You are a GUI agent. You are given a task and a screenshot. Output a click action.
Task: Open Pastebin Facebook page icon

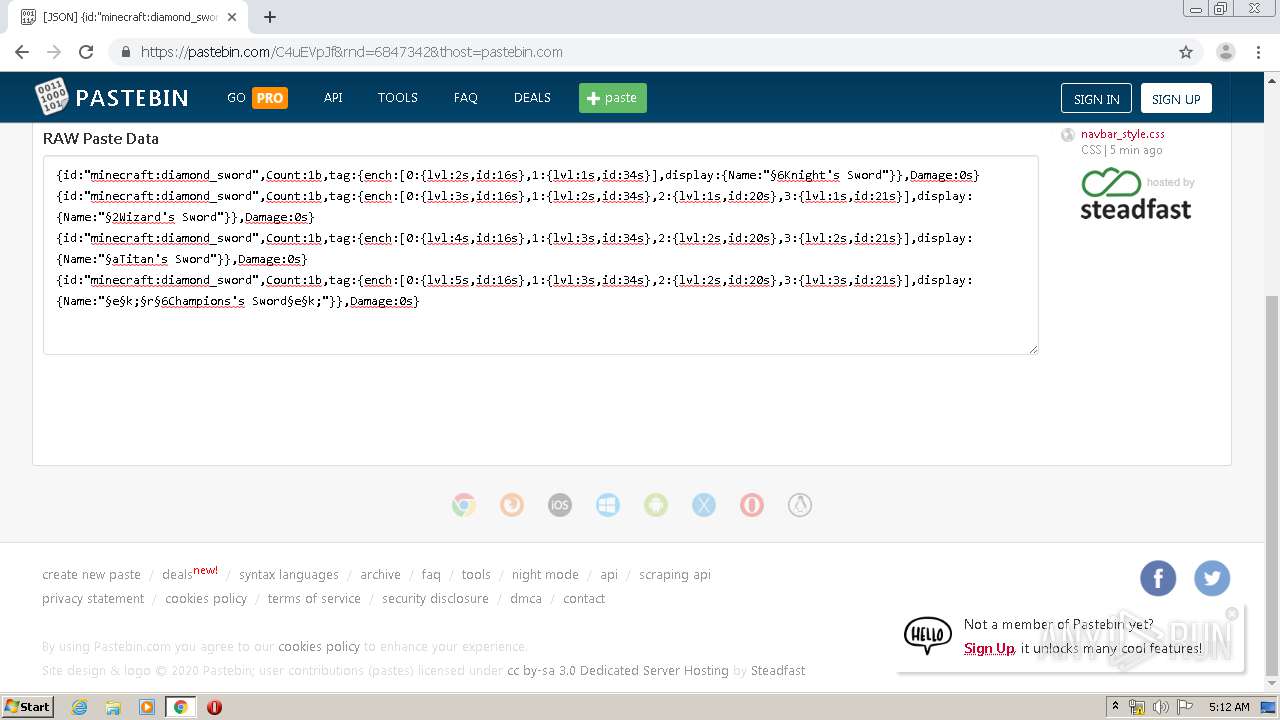pyautogui.click(x=1158, y=578)
